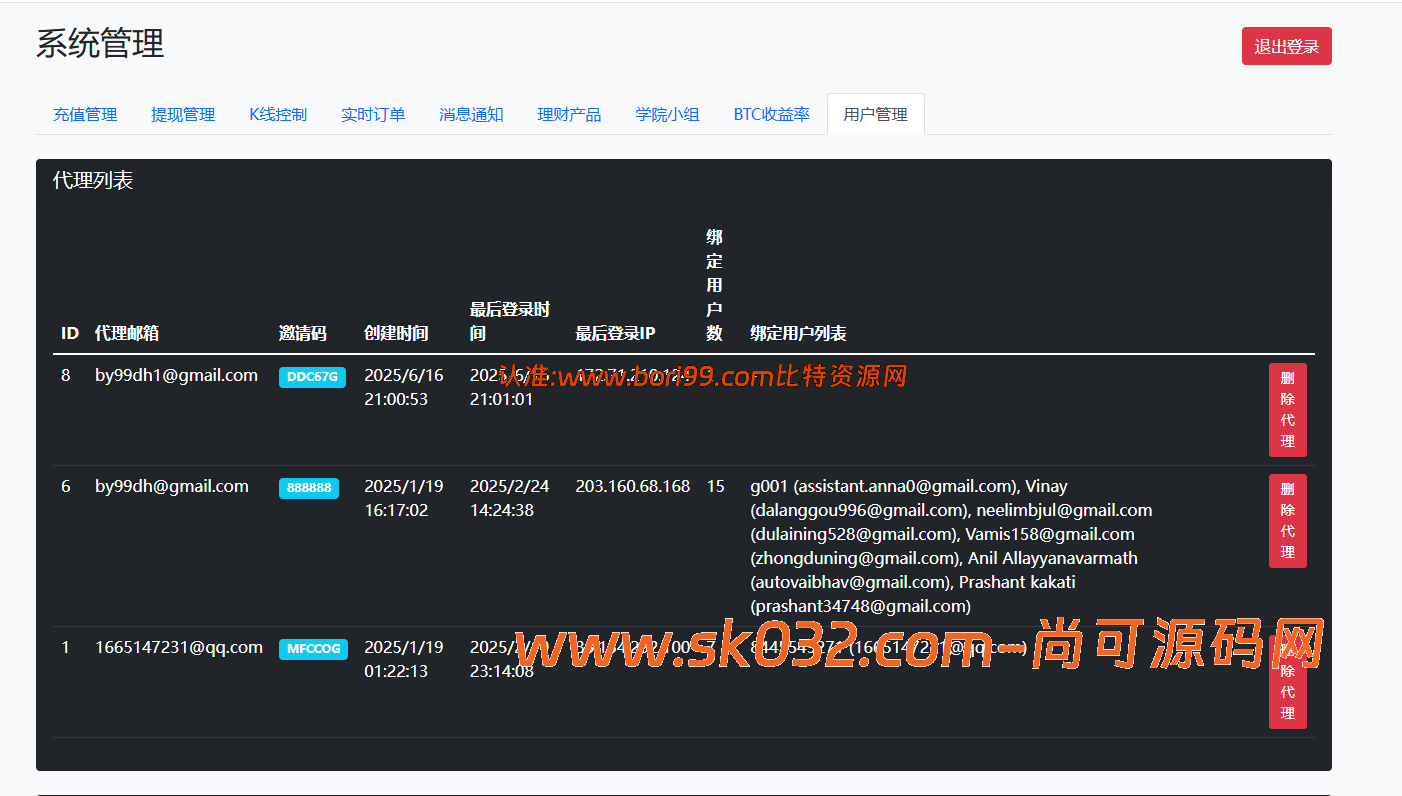Click the by99dh@gmail.com agent email
The image size is (1402, 796).
tap(172, 487)
